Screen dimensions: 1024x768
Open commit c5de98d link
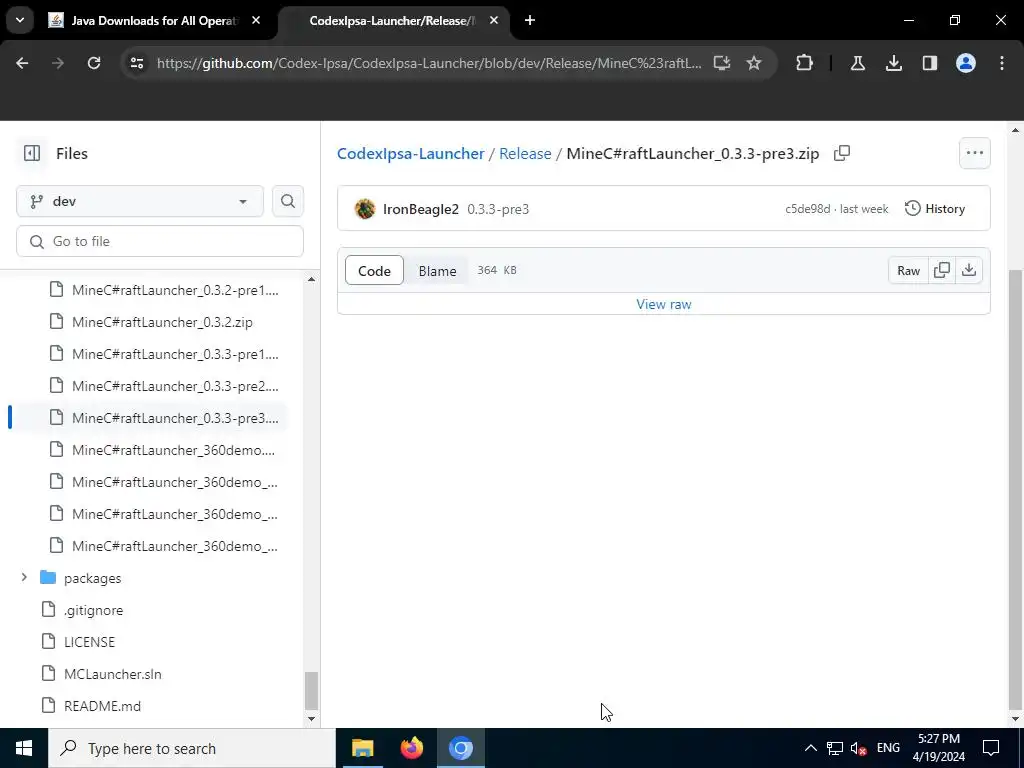coord(807,209)
